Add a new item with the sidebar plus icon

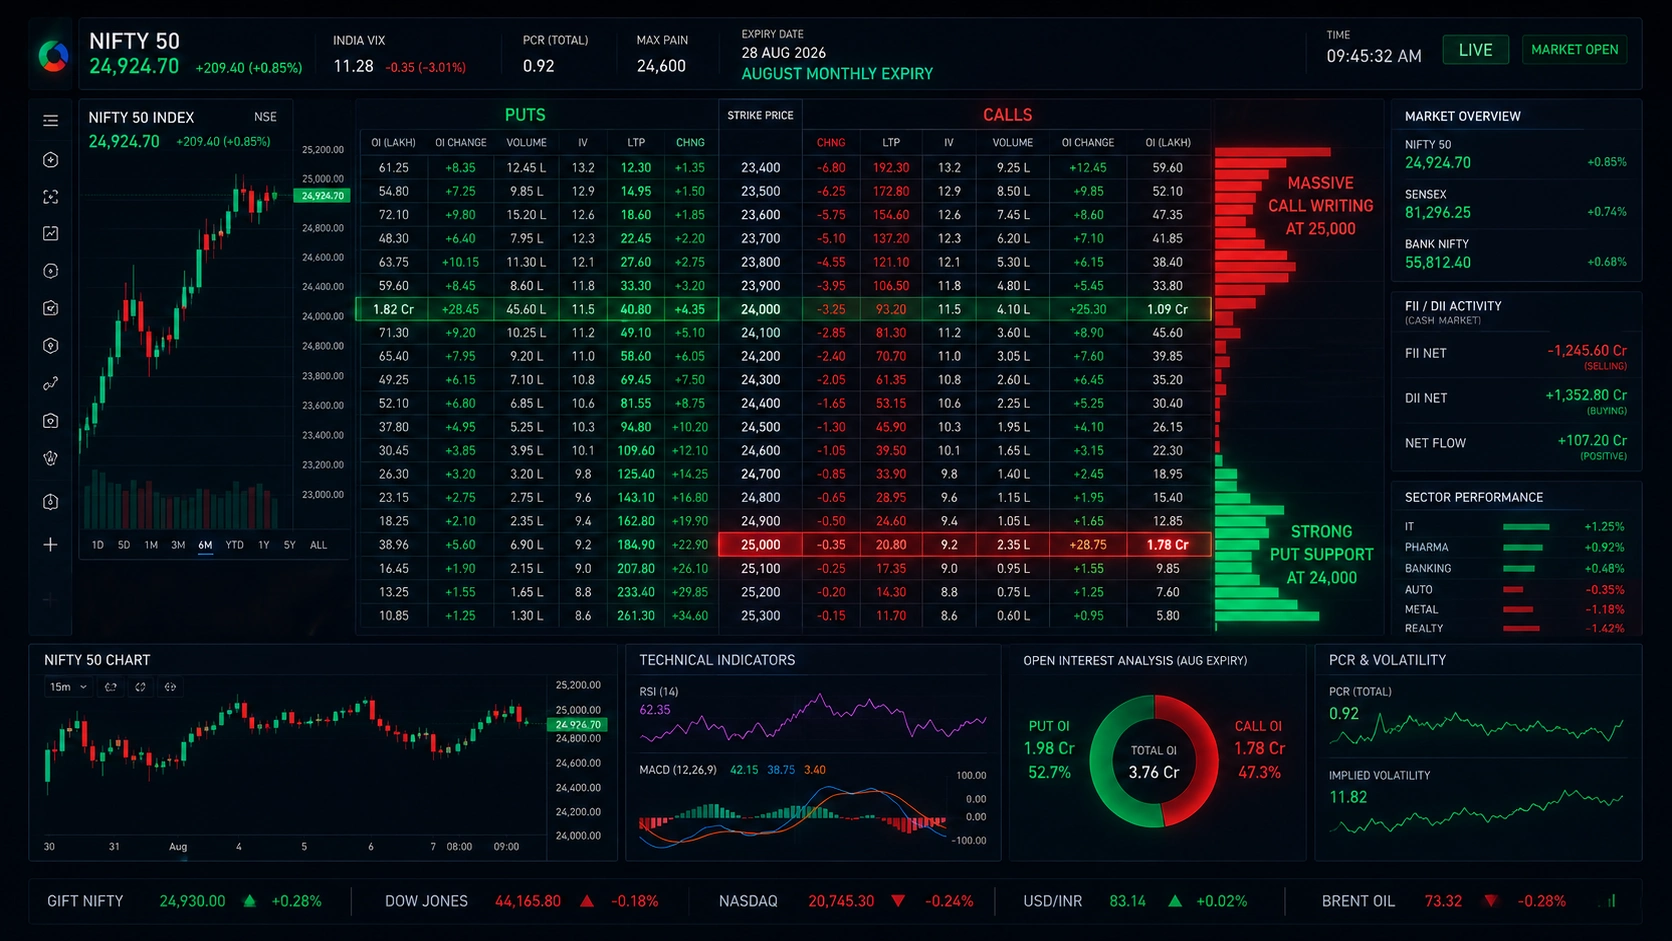click(x=50, y=545)
